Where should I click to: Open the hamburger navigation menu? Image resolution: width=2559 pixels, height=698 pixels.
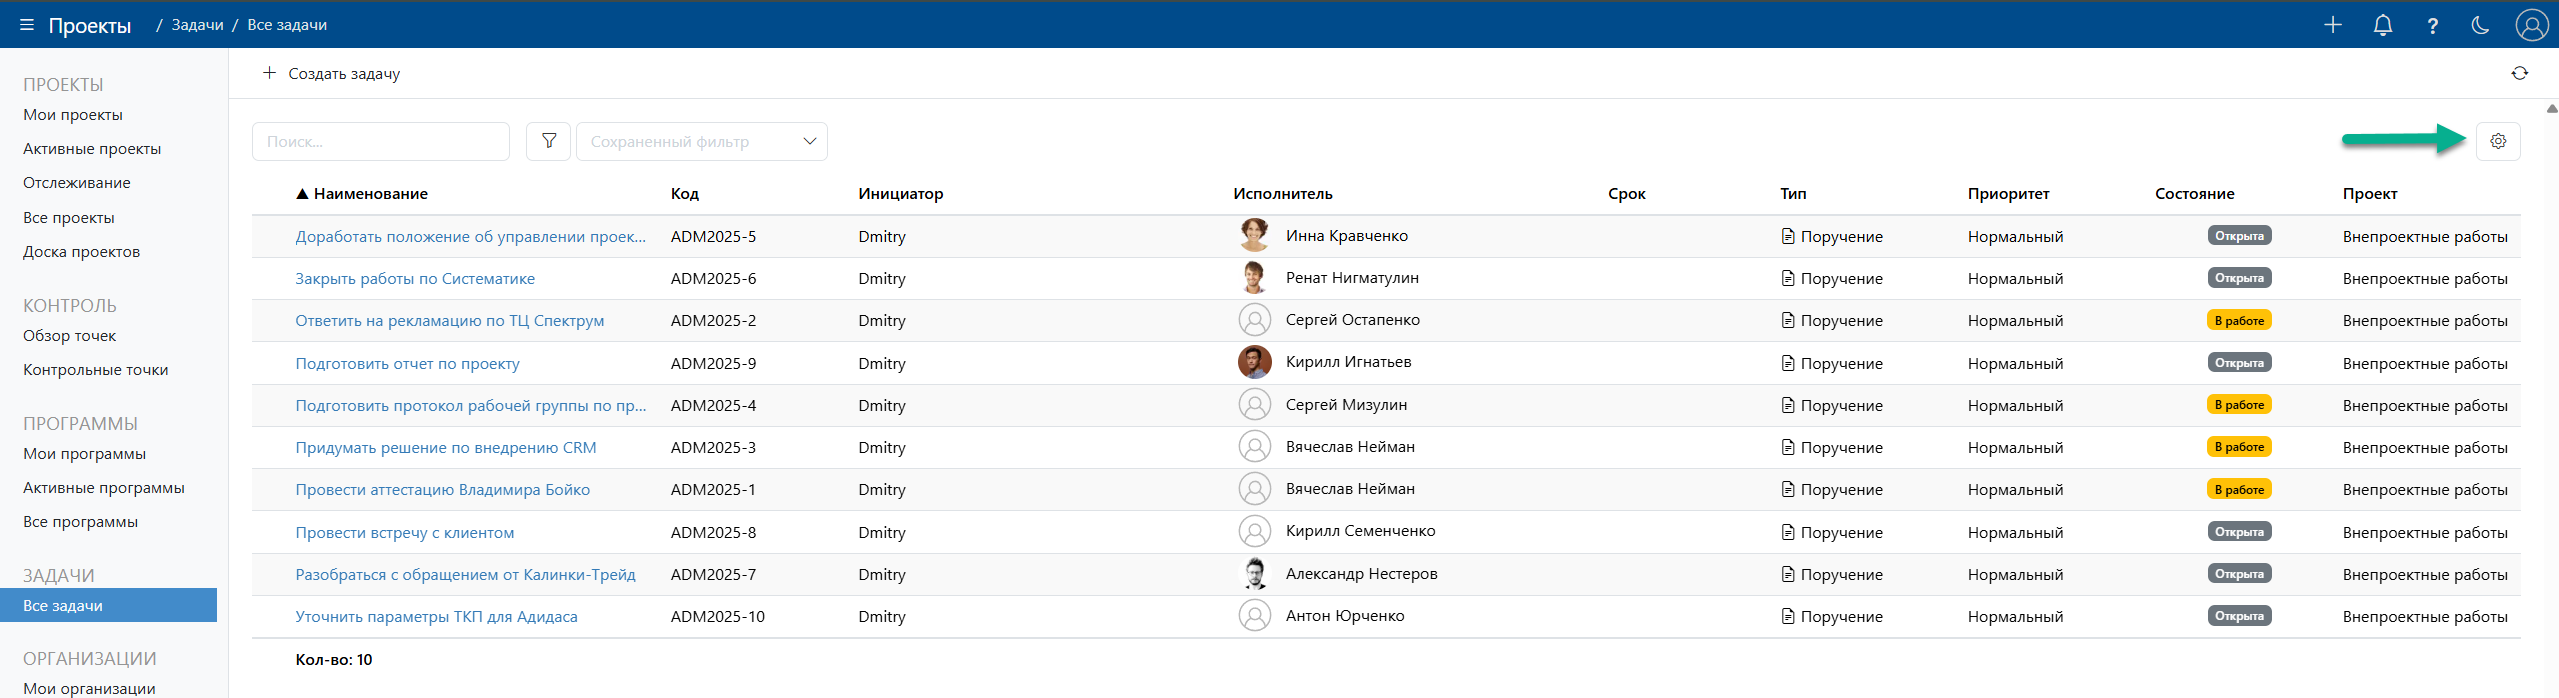[27, 25]
